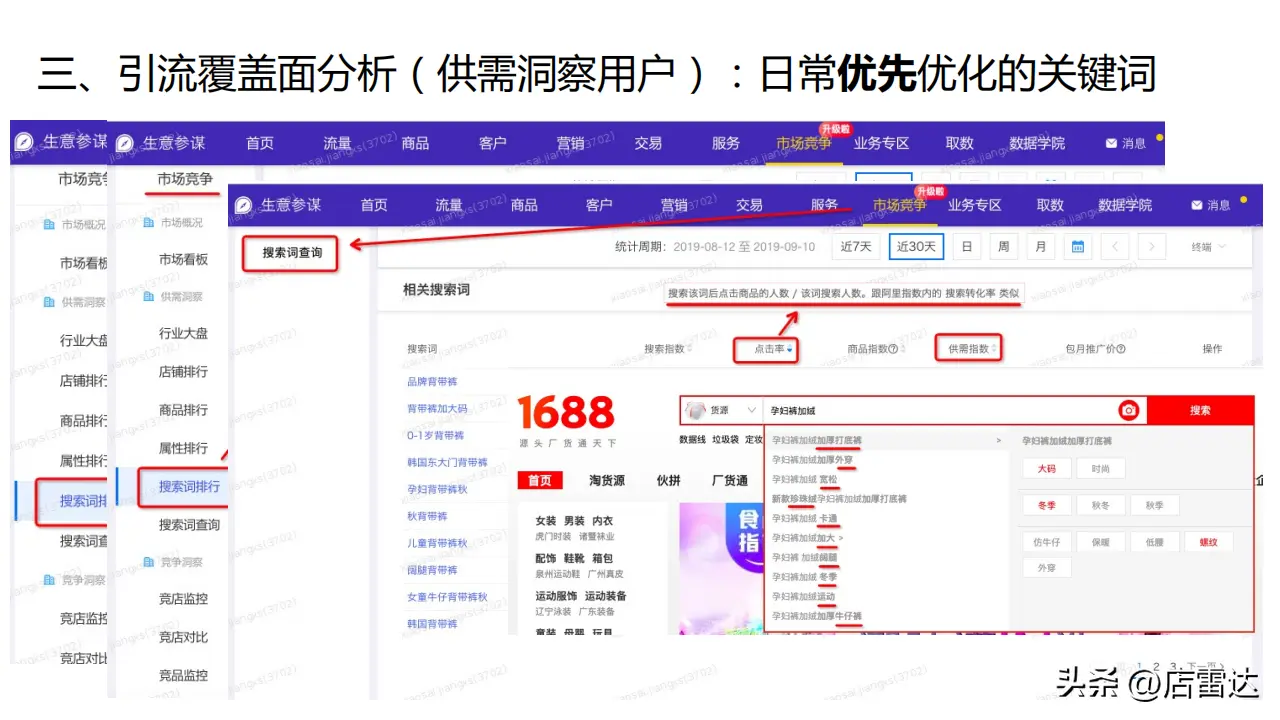This screenshot has width=1280, height=720.
Task: Click the 供需洞察 sidebar section icon
Action: (x=147, y=295)
